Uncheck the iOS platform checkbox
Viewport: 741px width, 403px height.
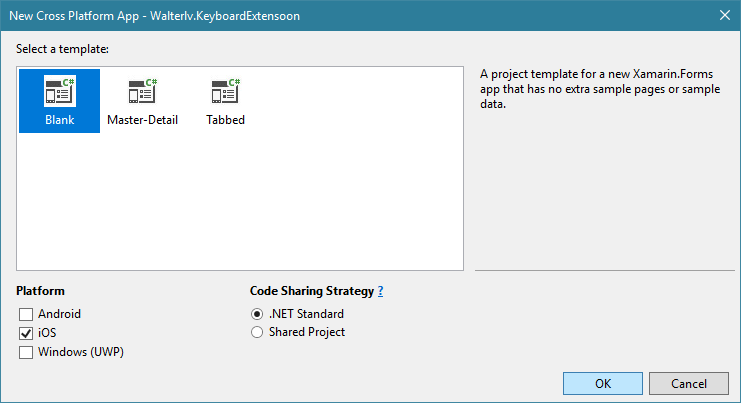(26, 333)
